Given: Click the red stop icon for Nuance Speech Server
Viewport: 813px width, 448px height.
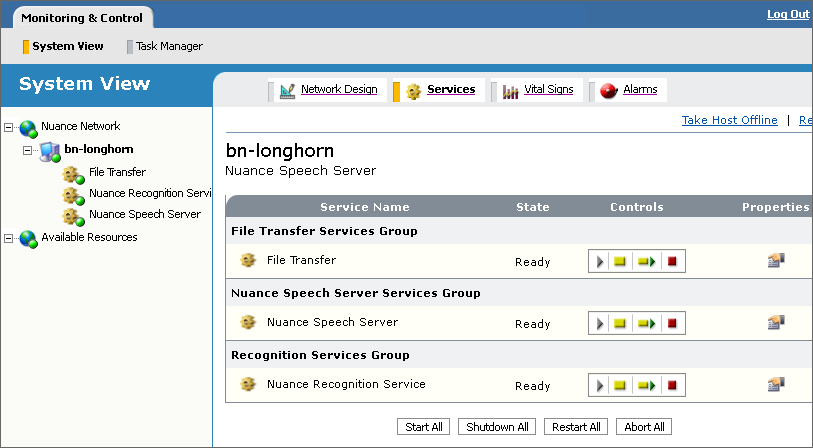Looking at the screenshot, I should click(672, 324).
